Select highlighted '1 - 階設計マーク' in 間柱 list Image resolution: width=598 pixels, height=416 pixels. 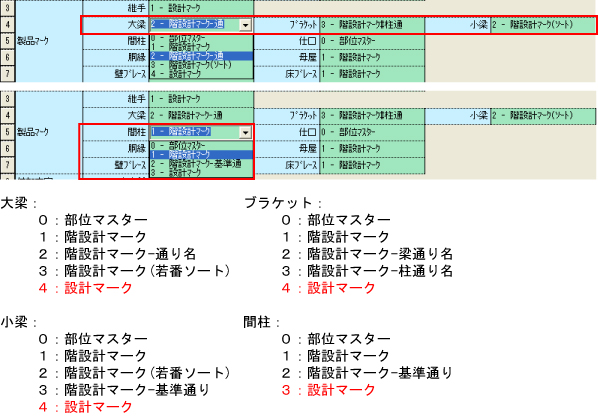point(201,154)
